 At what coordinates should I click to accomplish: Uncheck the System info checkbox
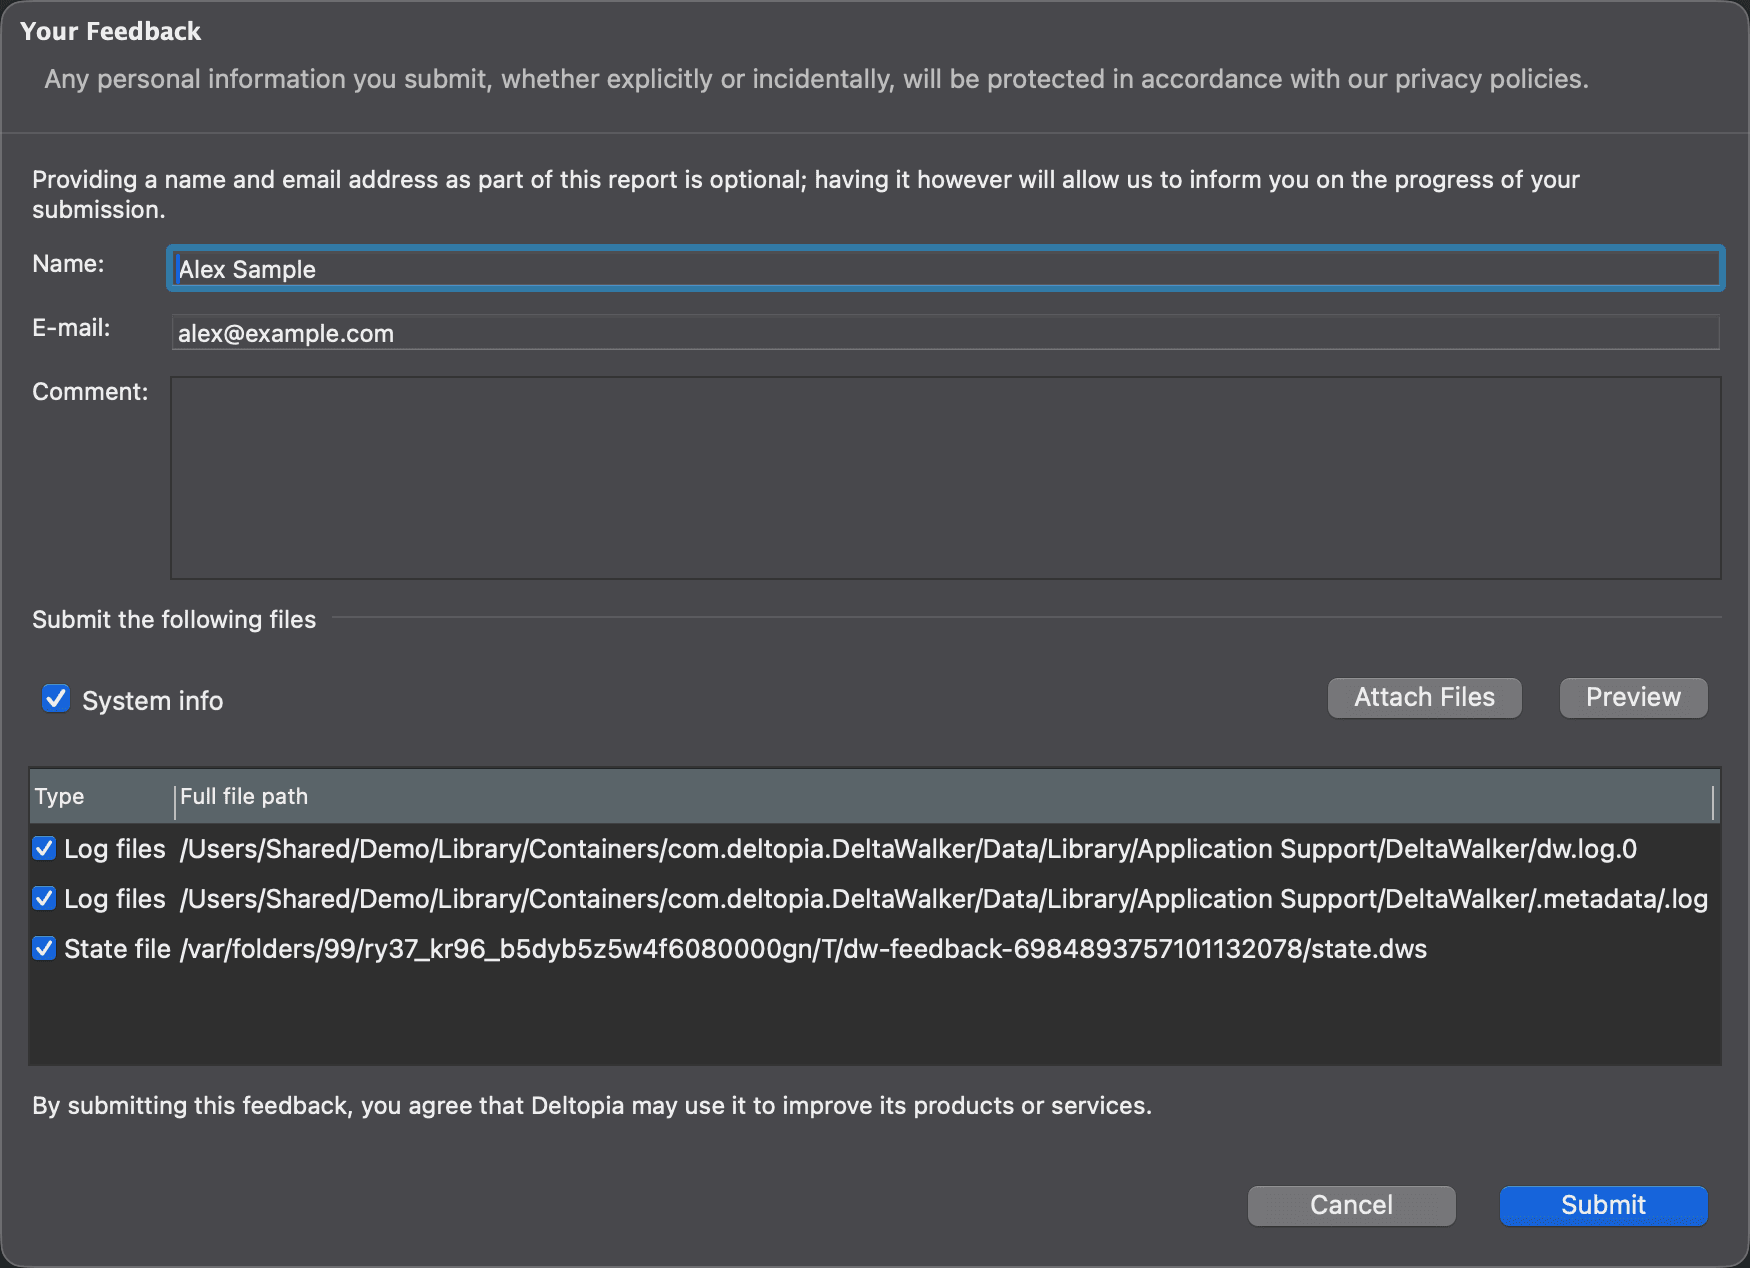click(x=56, y=699)
